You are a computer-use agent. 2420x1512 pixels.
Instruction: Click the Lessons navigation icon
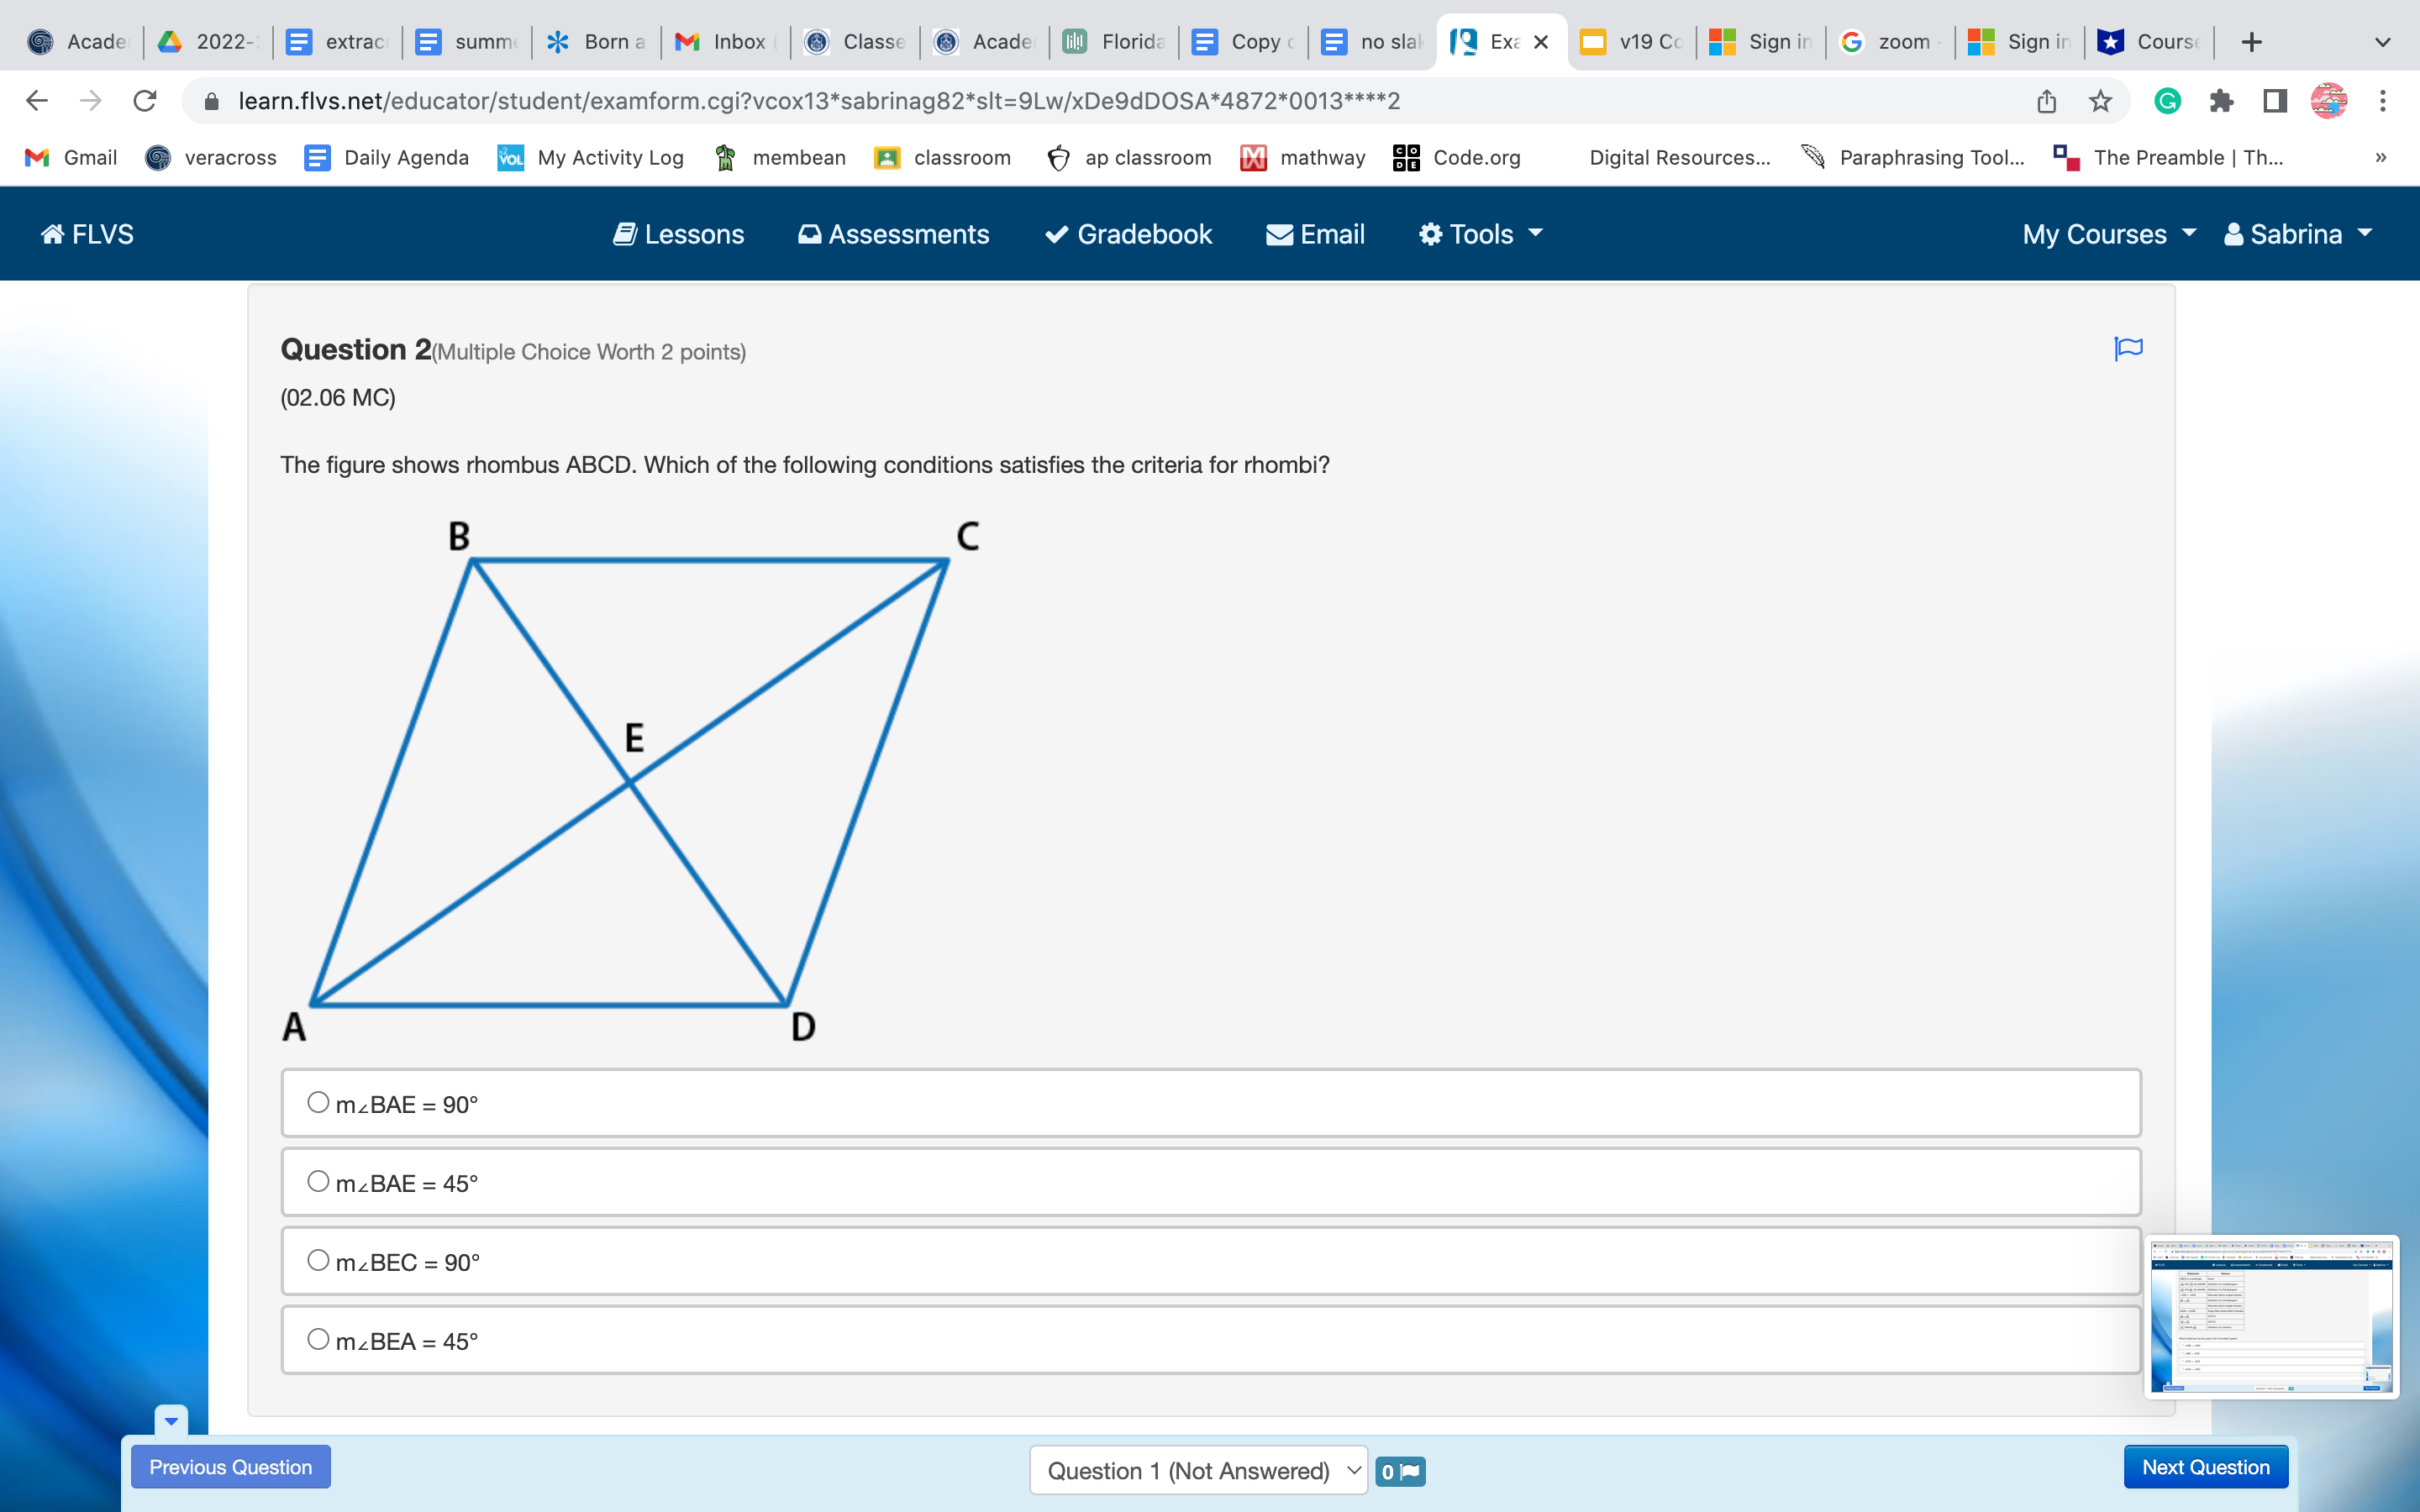pos(622,234)
